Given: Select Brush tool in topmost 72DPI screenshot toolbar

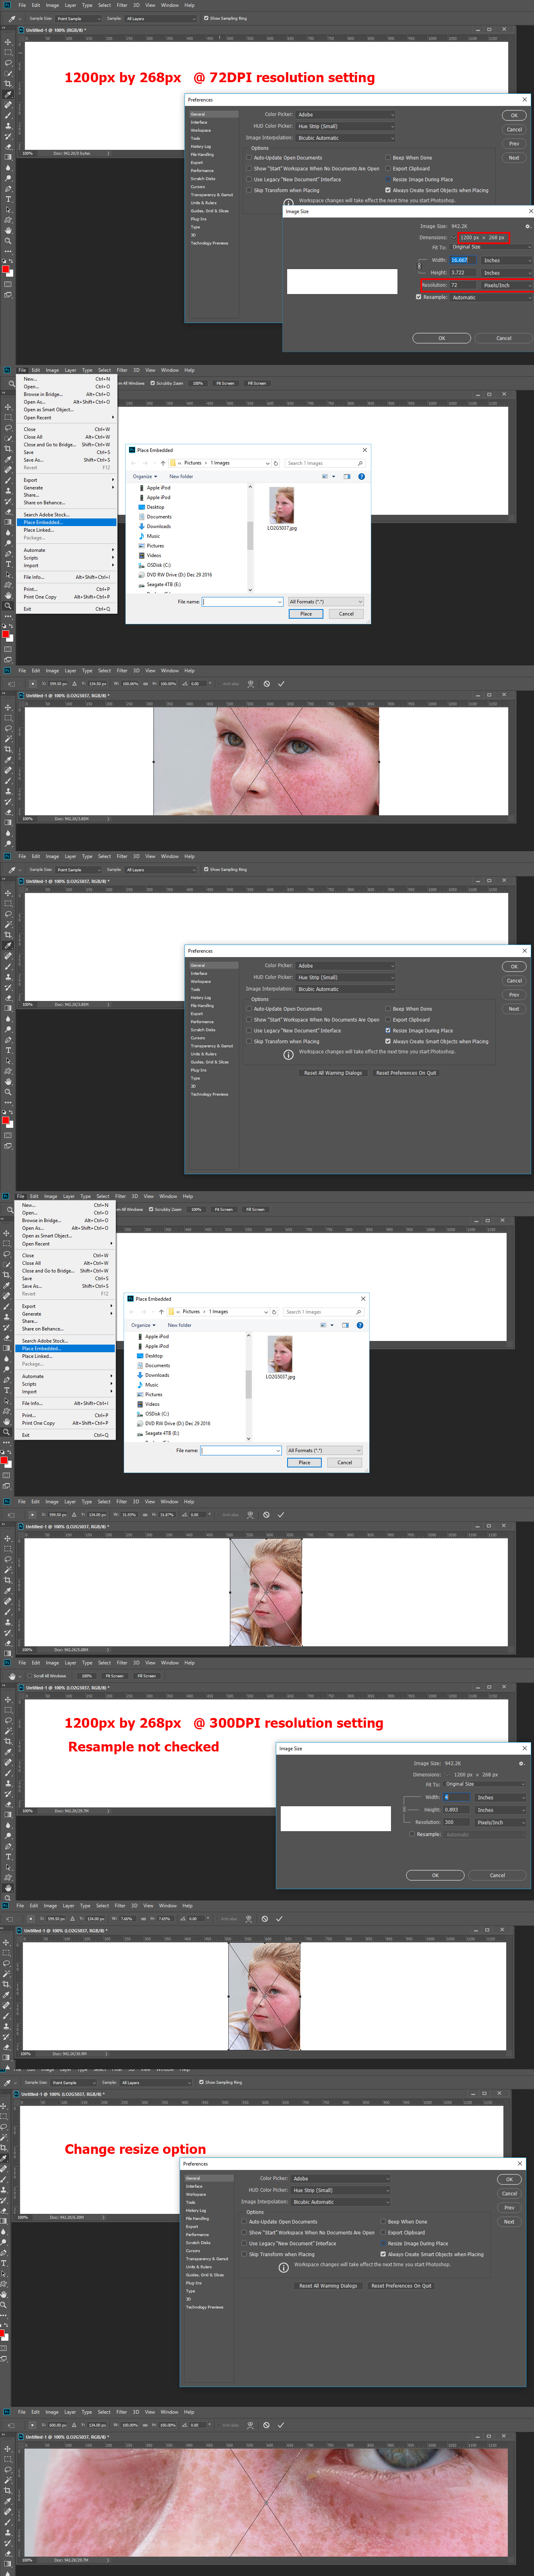Looking at the screenshot, I should click(8, 115).
